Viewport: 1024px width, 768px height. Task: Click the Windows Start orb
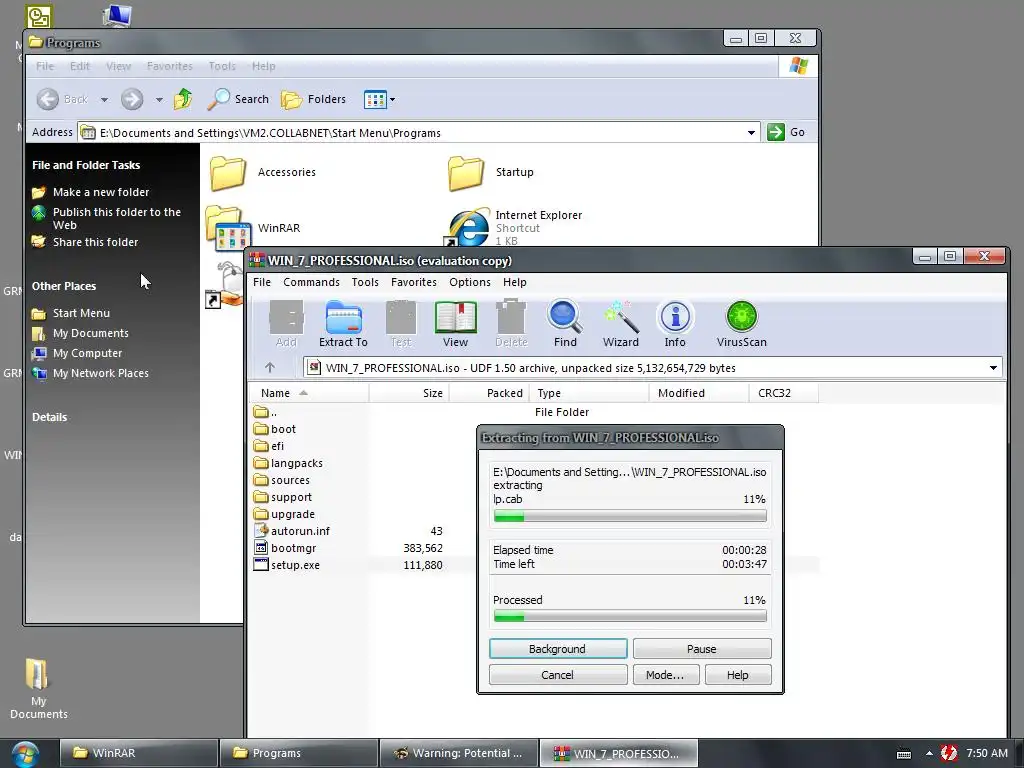point(24,754)
